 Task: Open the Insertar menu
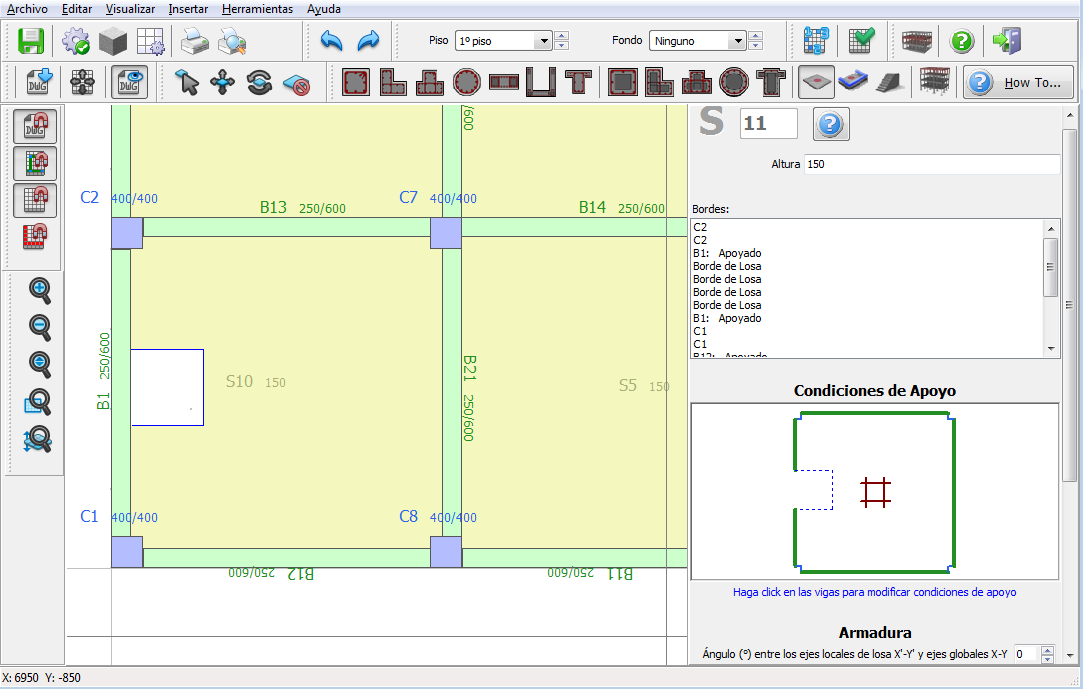click(188, 9)
